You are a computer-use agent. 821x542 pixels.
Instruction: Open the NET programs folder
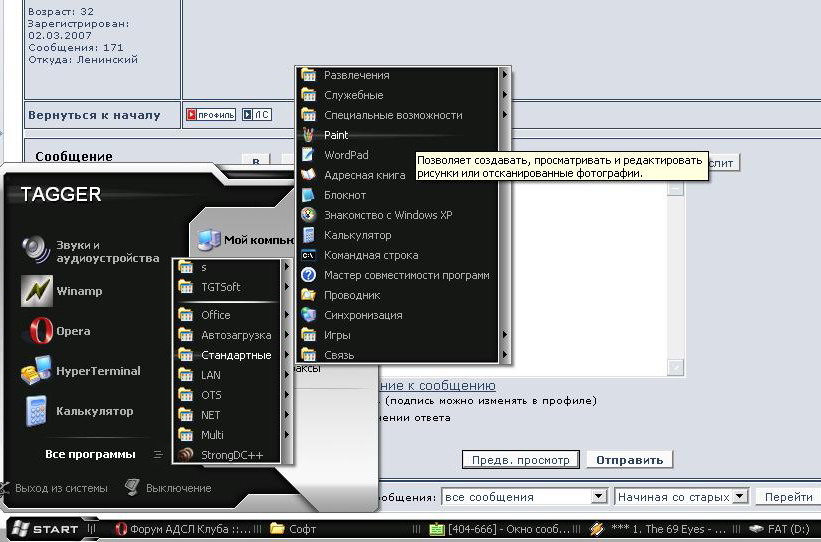[x=233, y=415]
